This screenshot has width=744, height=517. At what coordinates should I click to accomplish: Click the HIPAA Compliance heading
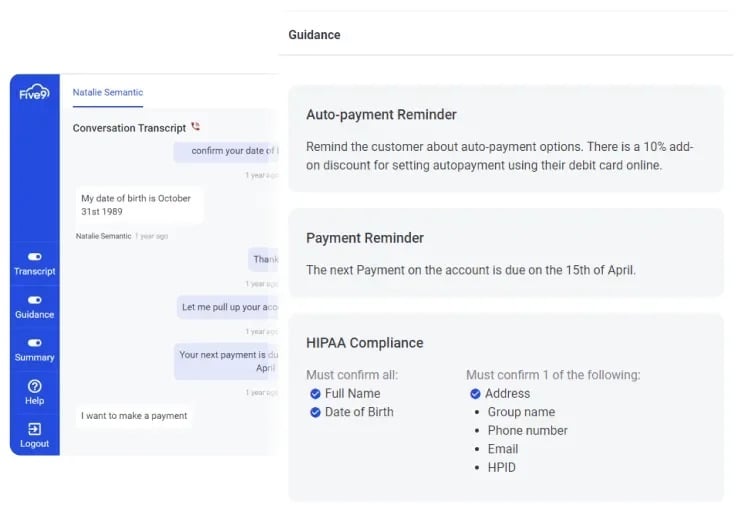coord(364,343)
